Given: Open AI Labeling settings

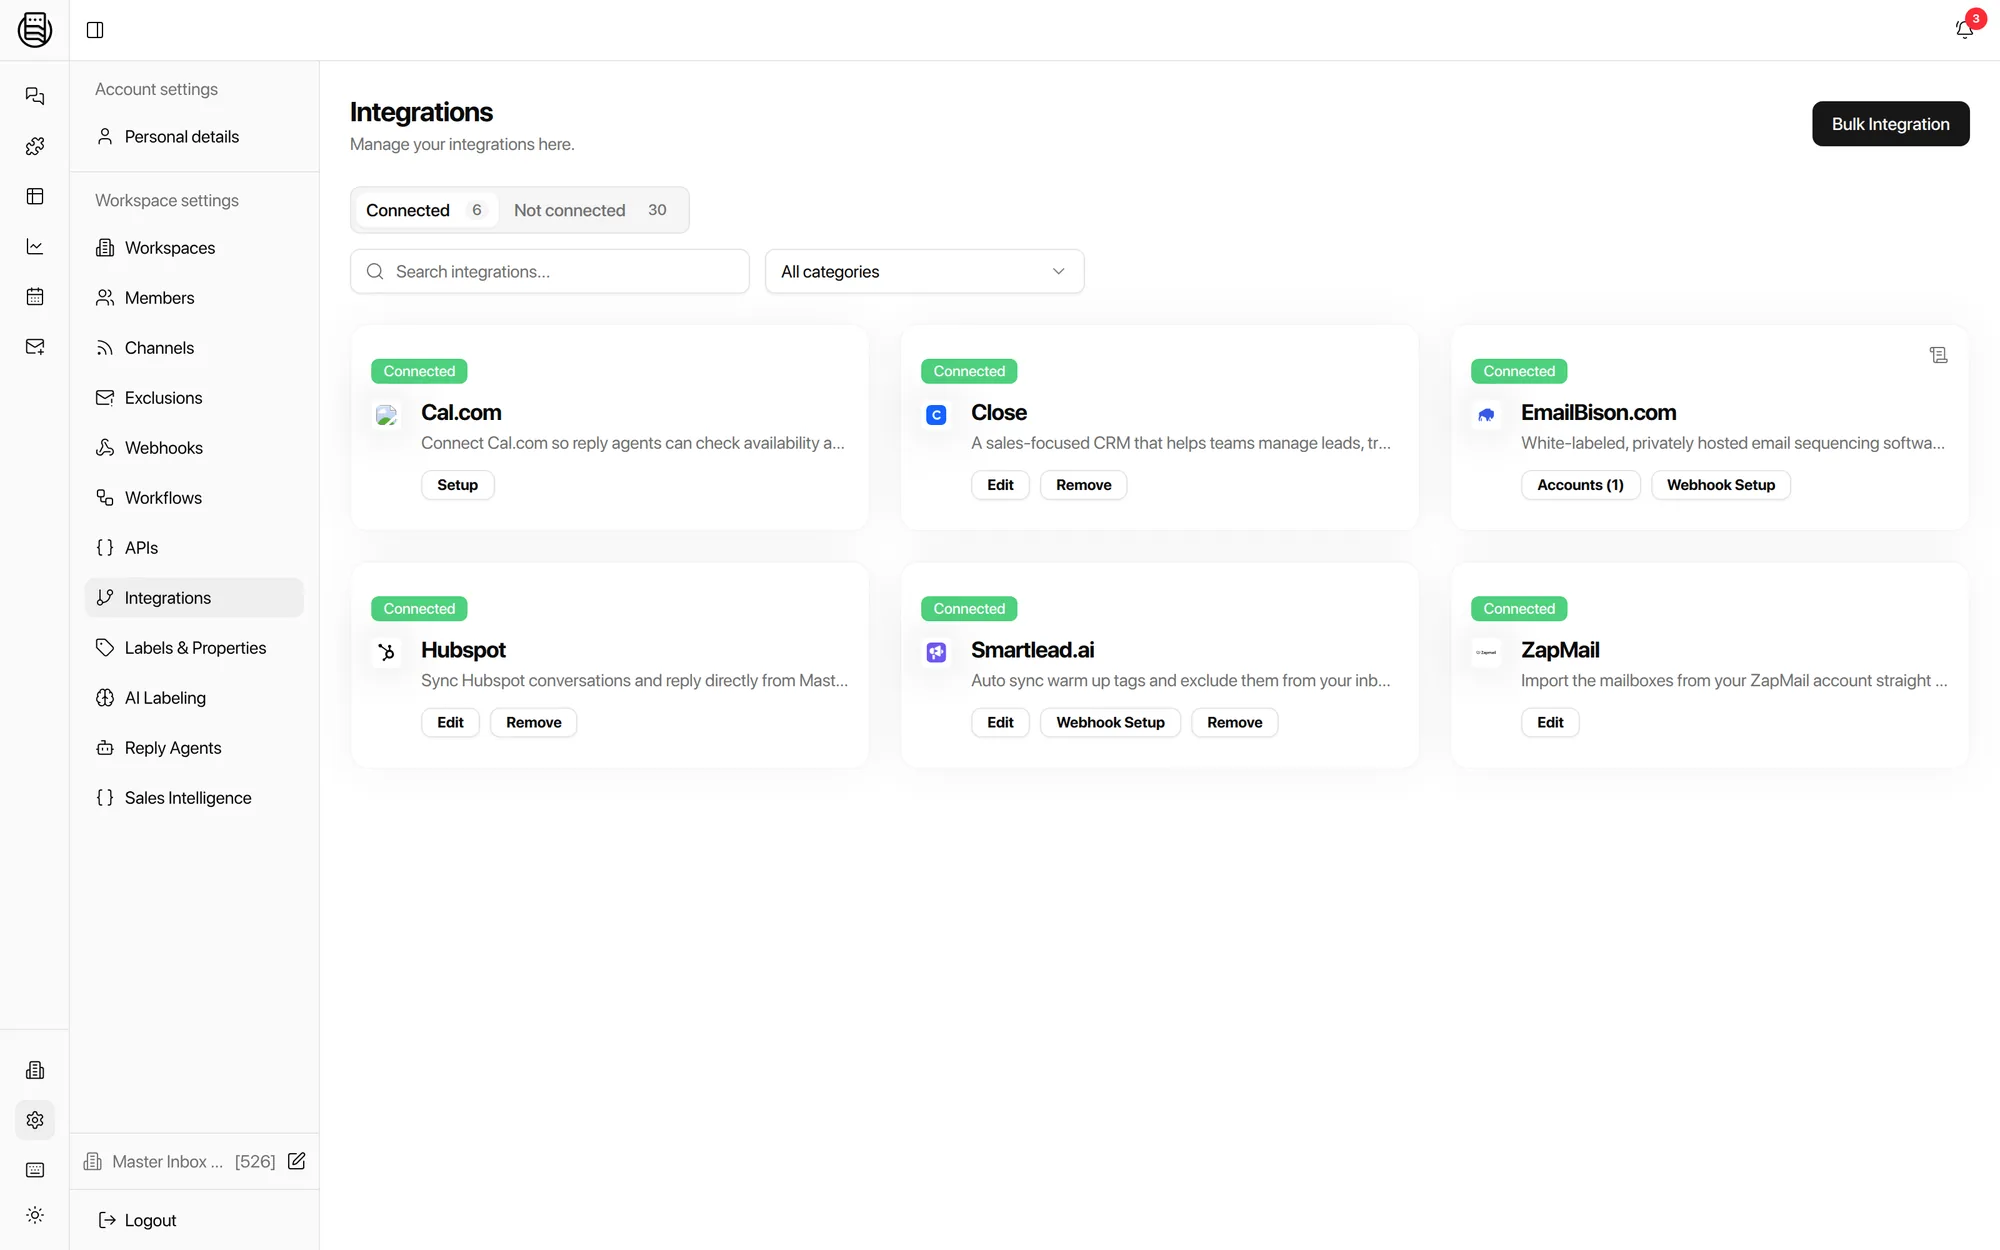Looking at the screenshot, I should click(194, 698).
